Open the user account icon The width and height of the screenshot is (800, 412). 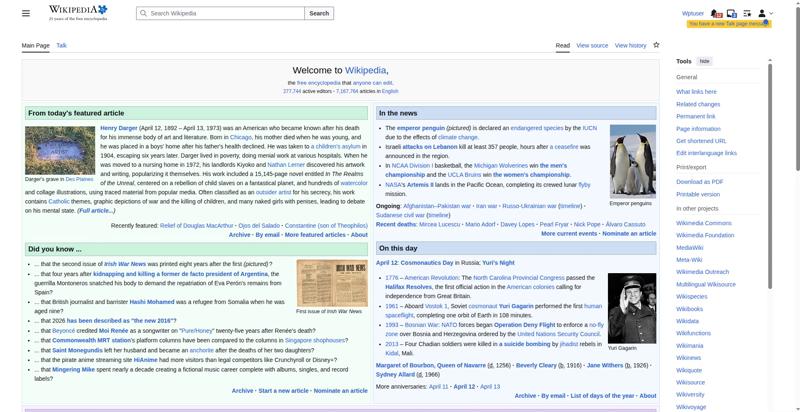pyautogui.click(x=762, y=13)
